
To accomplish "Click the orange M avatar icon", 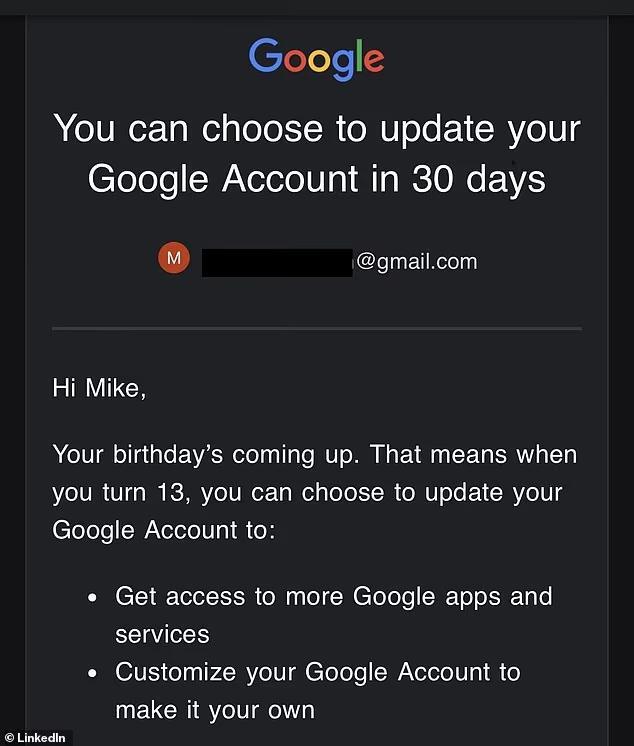I will coord(174,259).
